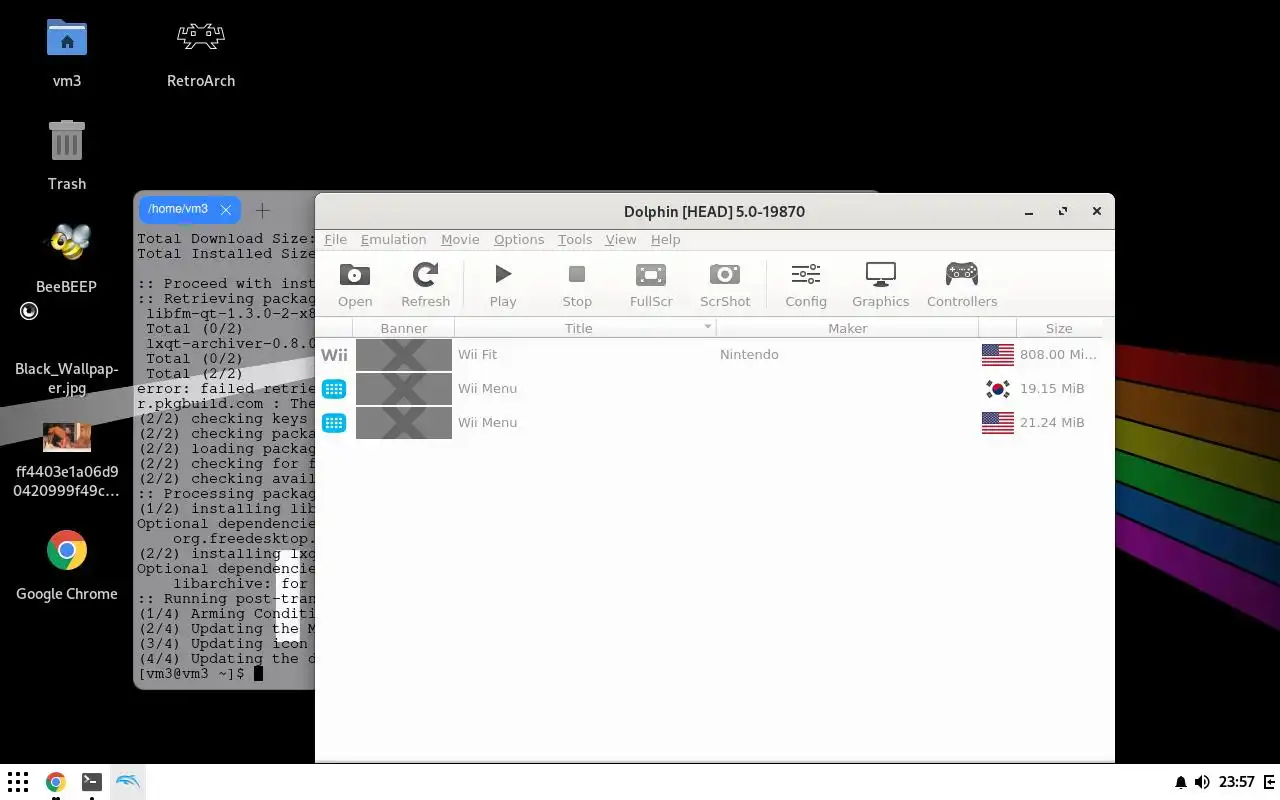Screen dimensions: 1280x800
Task: Start emulation with the Play button
Action: 503,284
